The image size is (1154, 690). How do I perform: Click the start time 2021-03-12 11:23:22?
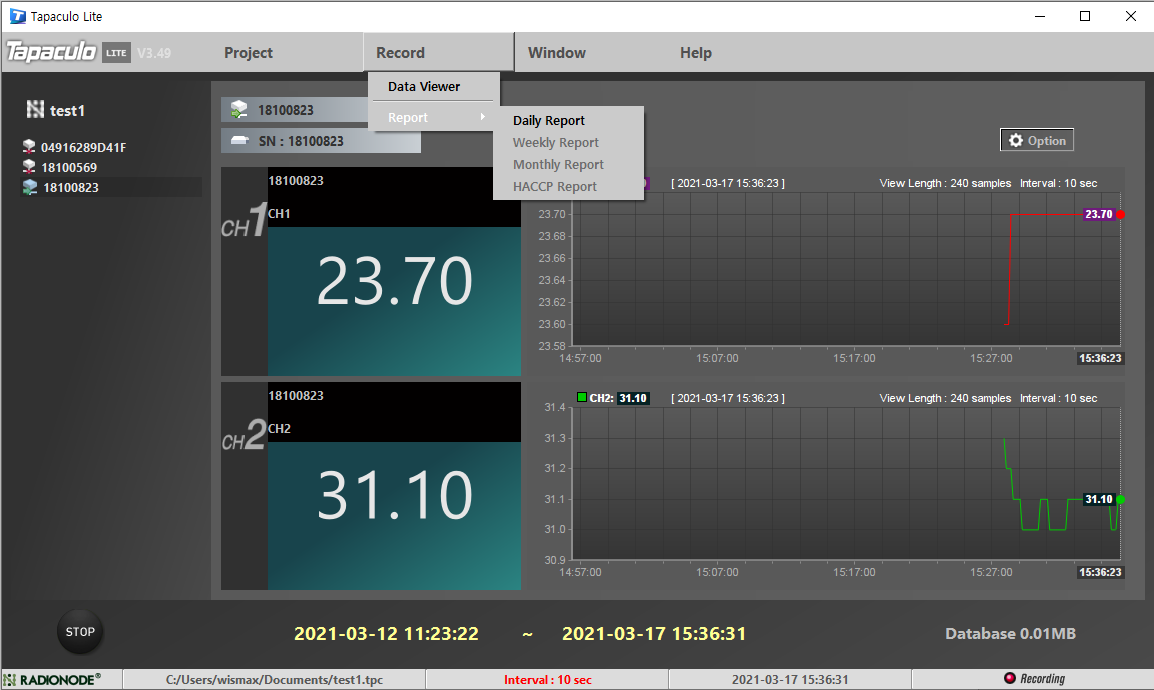386,633
